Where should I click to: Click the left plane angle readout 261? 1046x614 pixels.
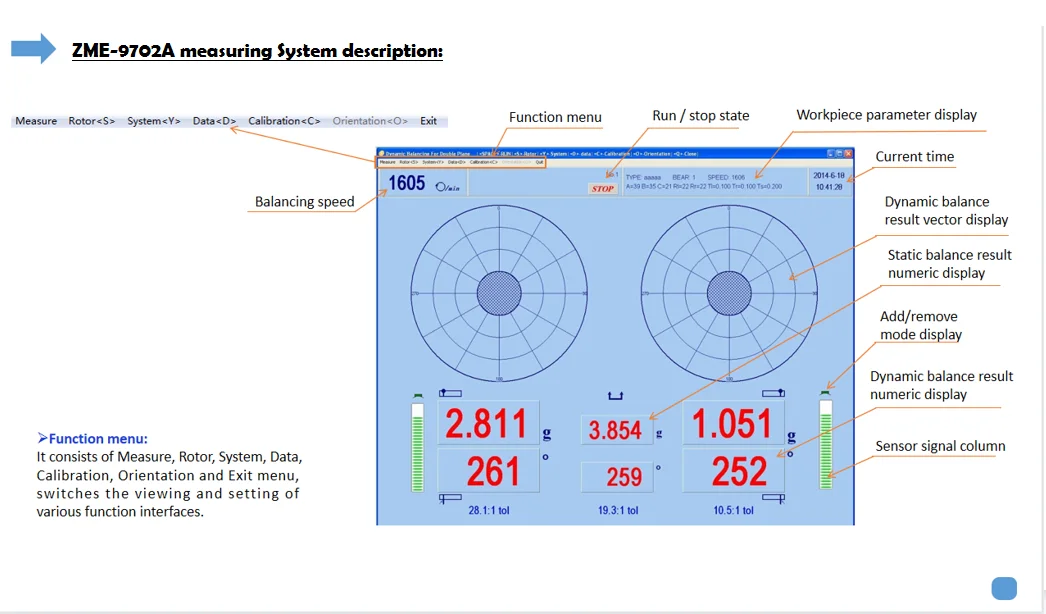[488, 471]
